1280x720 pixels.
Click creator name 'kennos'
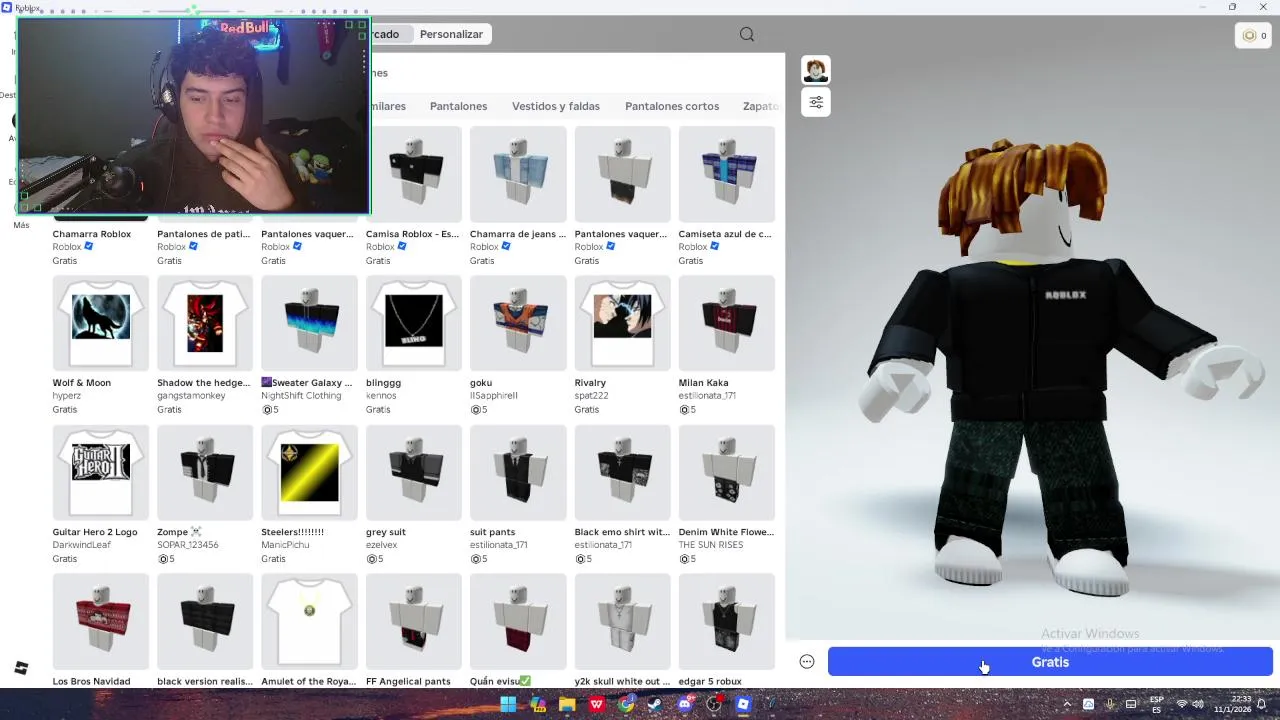(381, 396)
